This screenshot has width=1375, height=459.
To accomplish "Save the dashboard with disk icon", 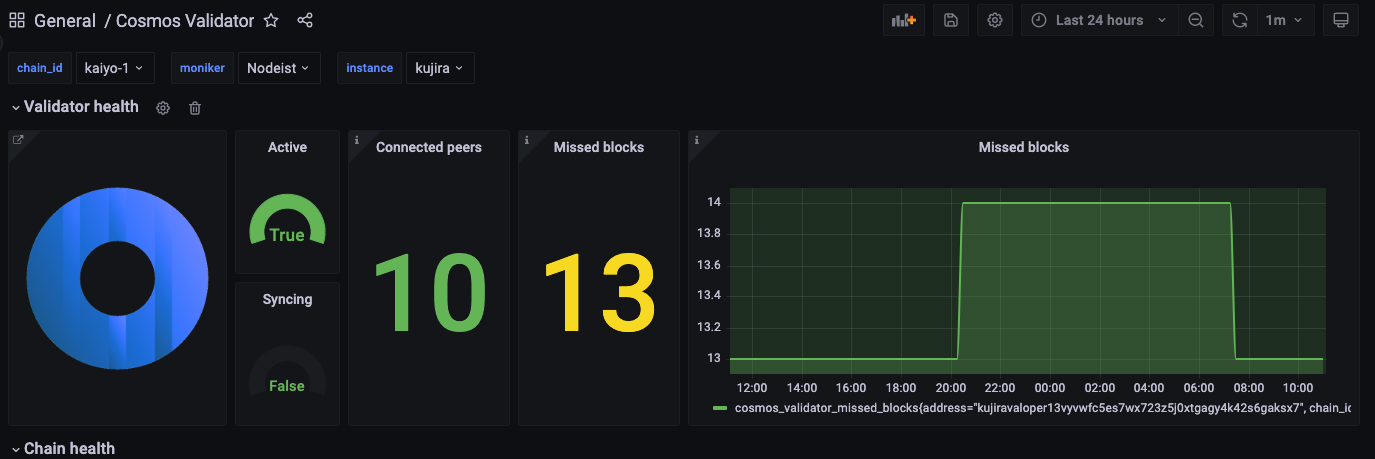I will 951,20.
